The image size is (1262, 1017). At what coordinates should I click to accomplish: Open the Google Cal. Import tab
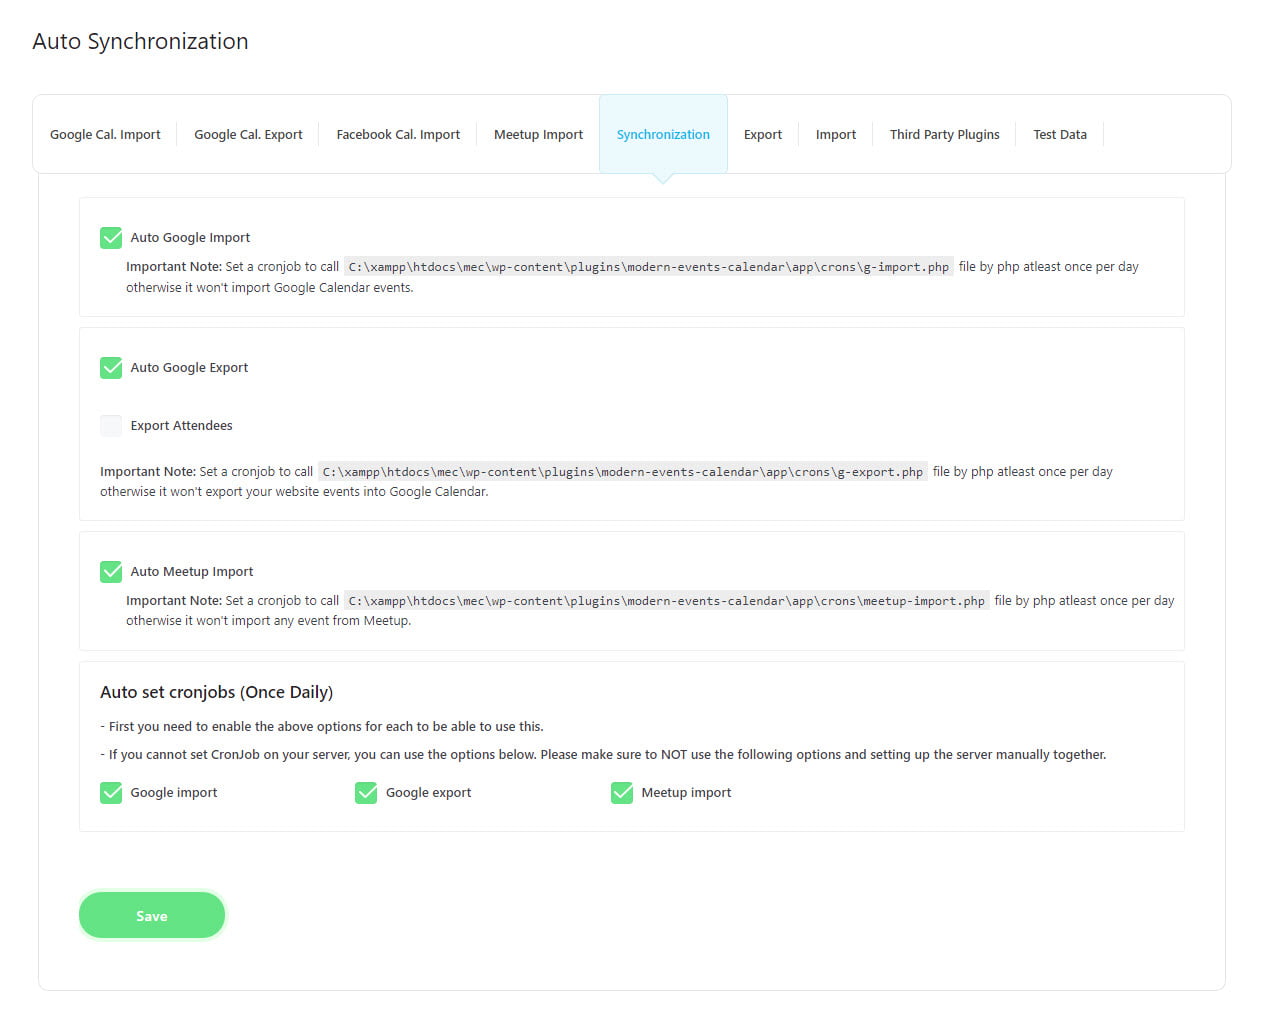(x=105, y=135)
